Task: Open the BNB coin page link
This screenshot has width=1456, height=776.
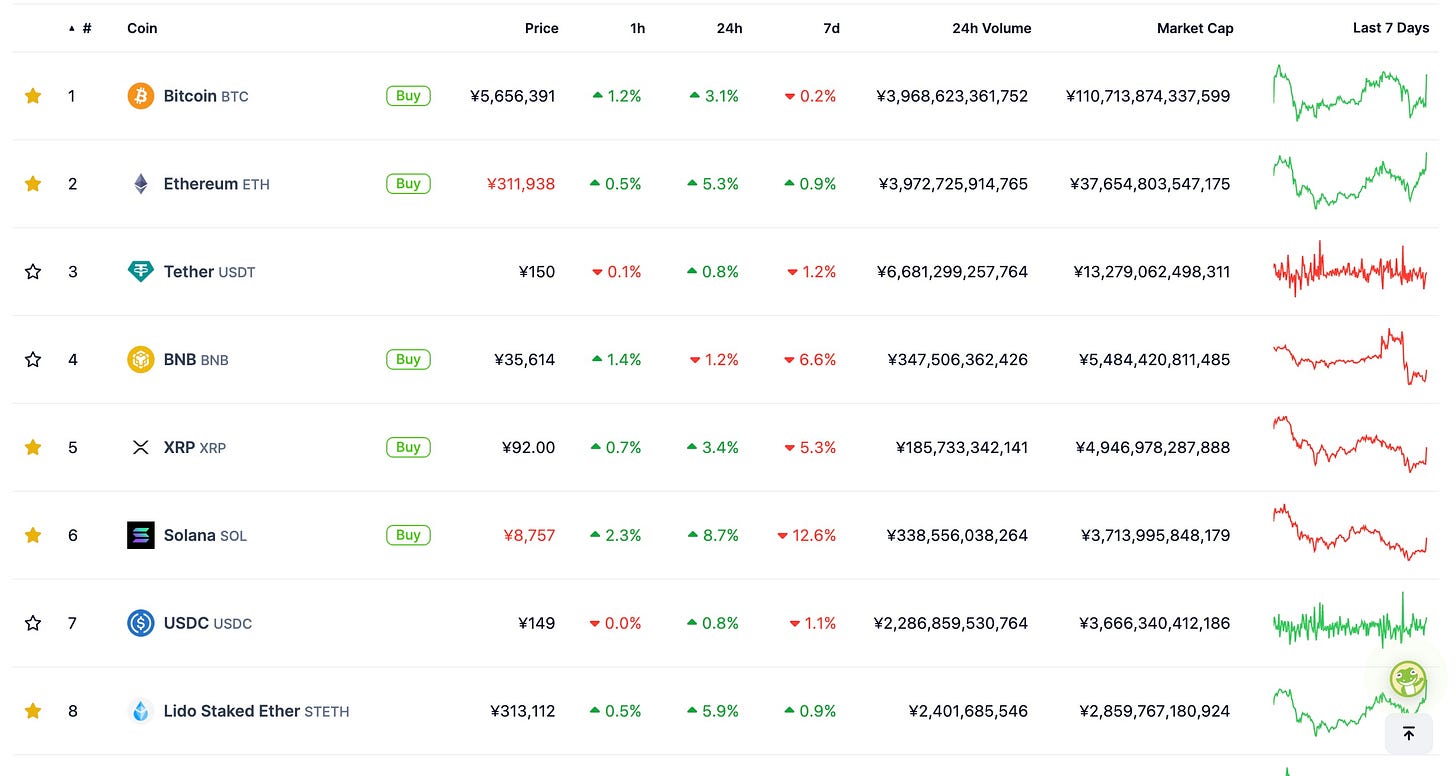Action: coord(196,360)
